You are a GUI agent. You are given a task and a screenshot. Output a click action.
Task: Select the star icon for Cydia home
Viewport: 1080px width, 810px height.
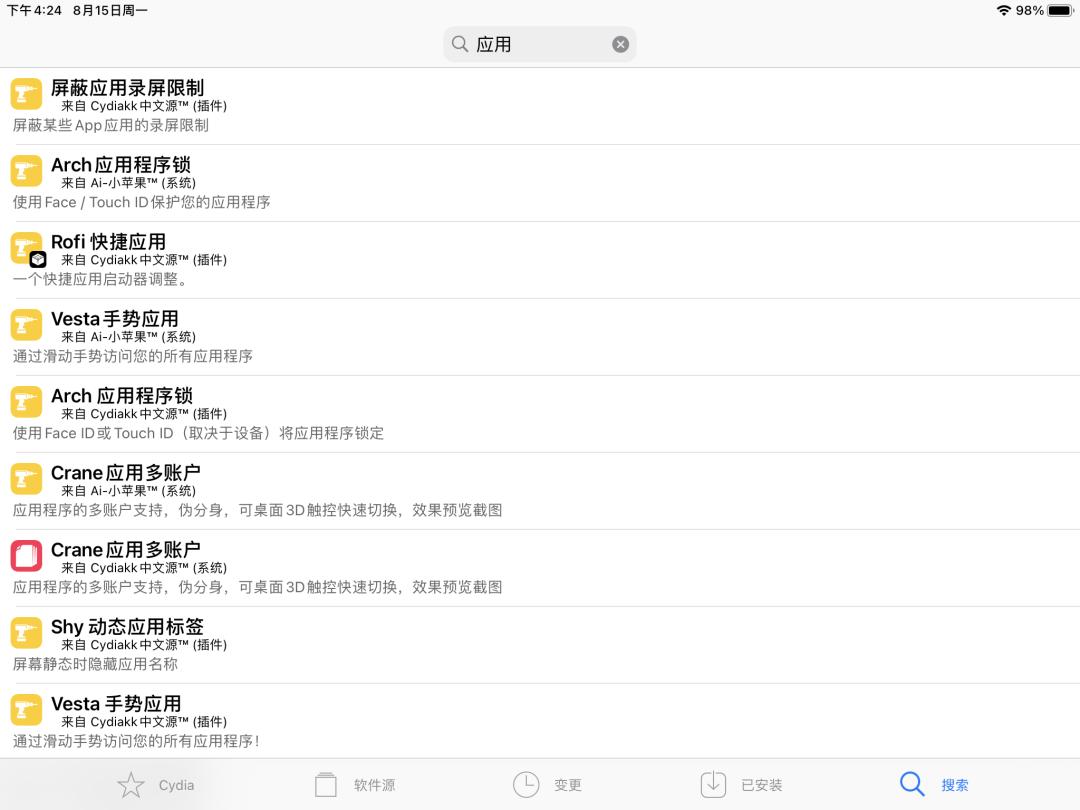(130, 785)
